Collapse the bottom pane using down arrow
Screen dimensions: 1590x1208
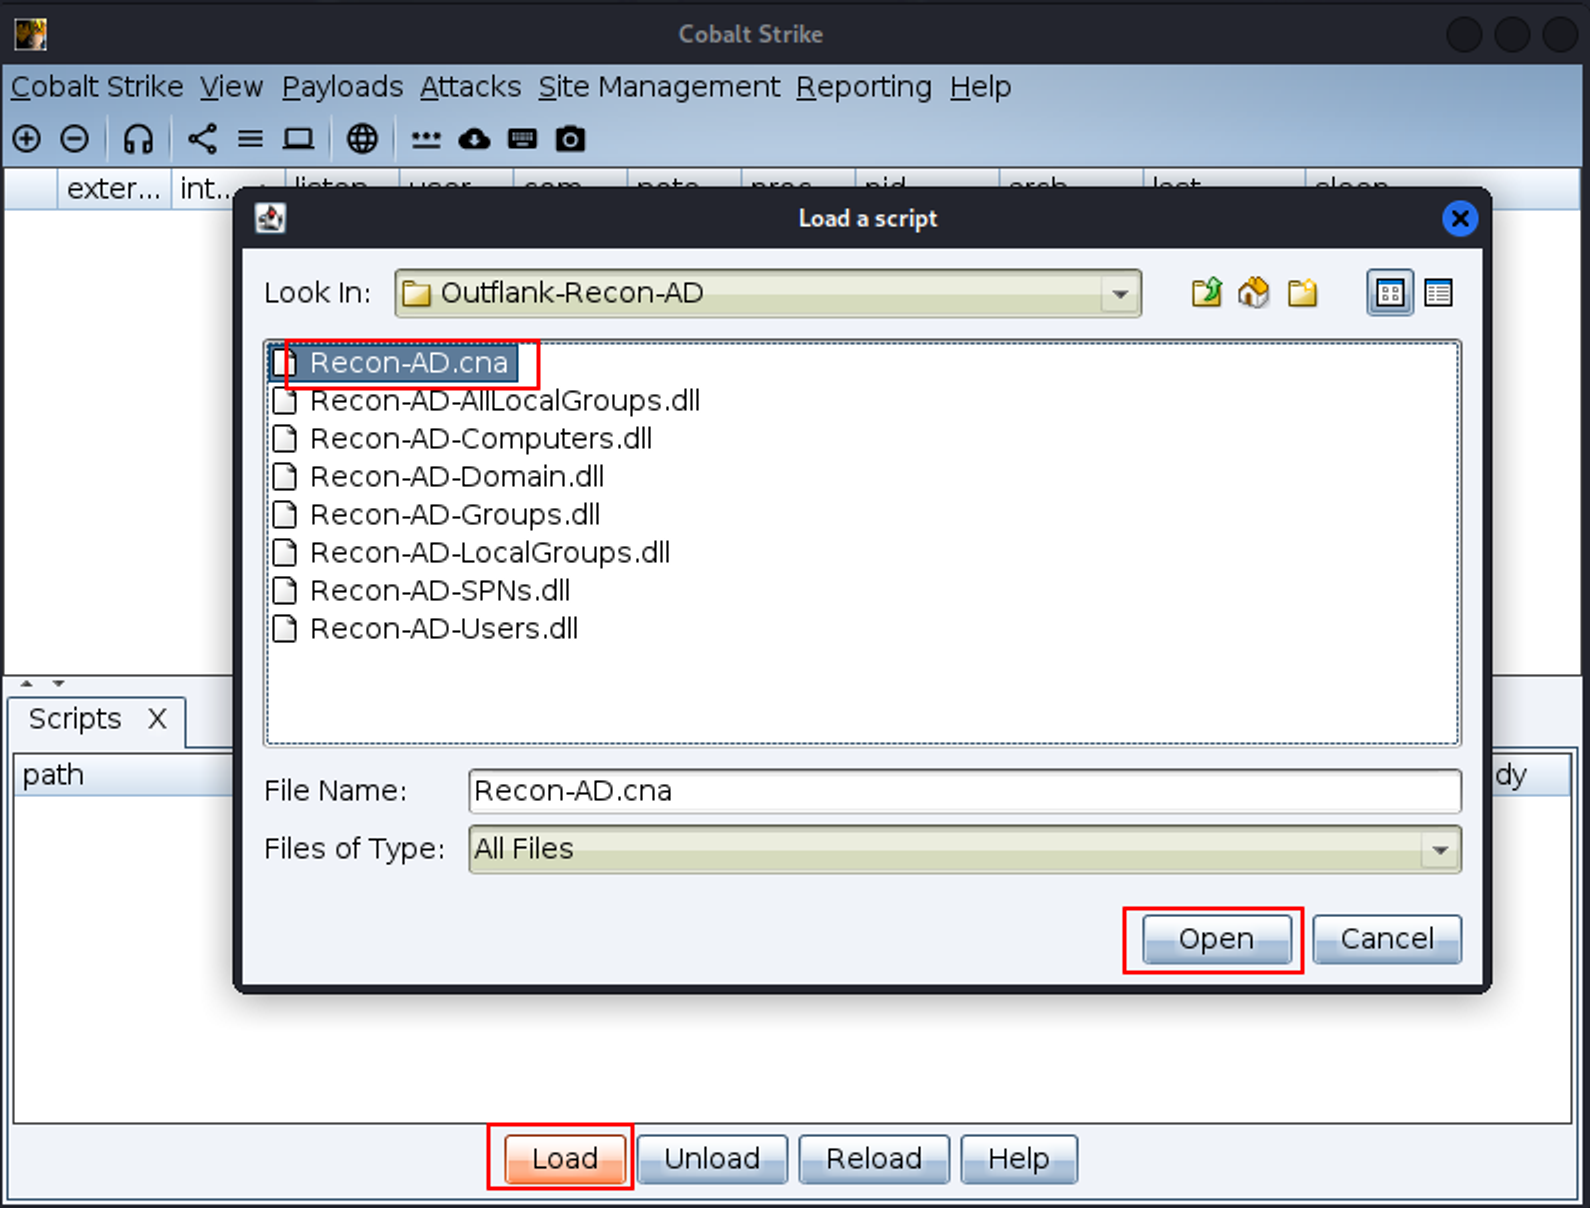[59, 684]
